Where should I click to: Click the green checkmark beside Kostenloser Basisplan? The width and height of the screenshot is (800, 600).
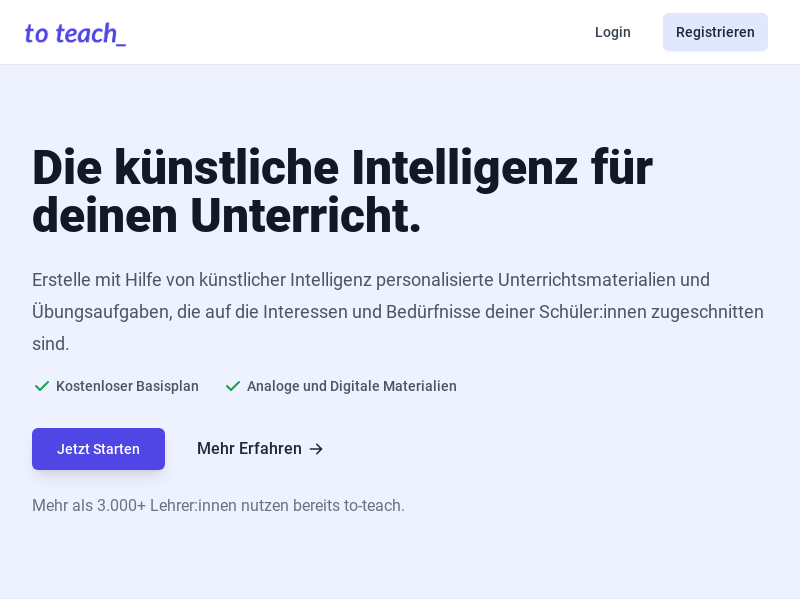click(41, 386)
